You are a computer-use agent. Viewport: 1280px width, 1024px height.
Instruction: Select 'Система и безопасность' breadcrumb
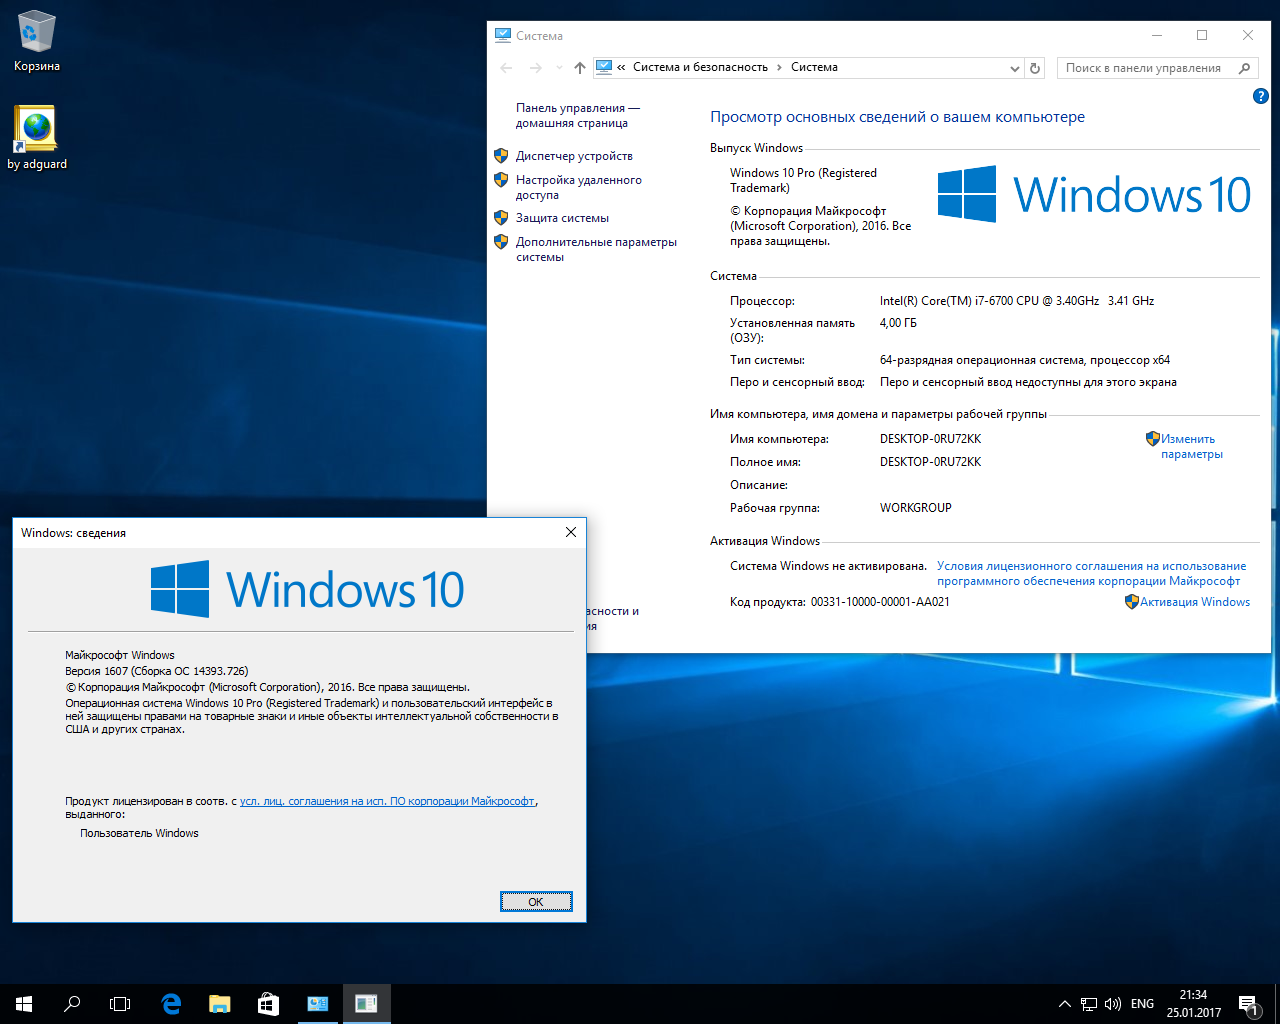click(x=700, y=67)
